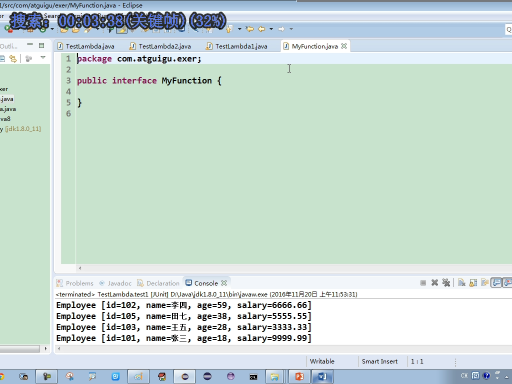This screenshot has height=384, width=512.
Task: Open the Outline panel view menu arrow
Action: (x=43, y=58)
